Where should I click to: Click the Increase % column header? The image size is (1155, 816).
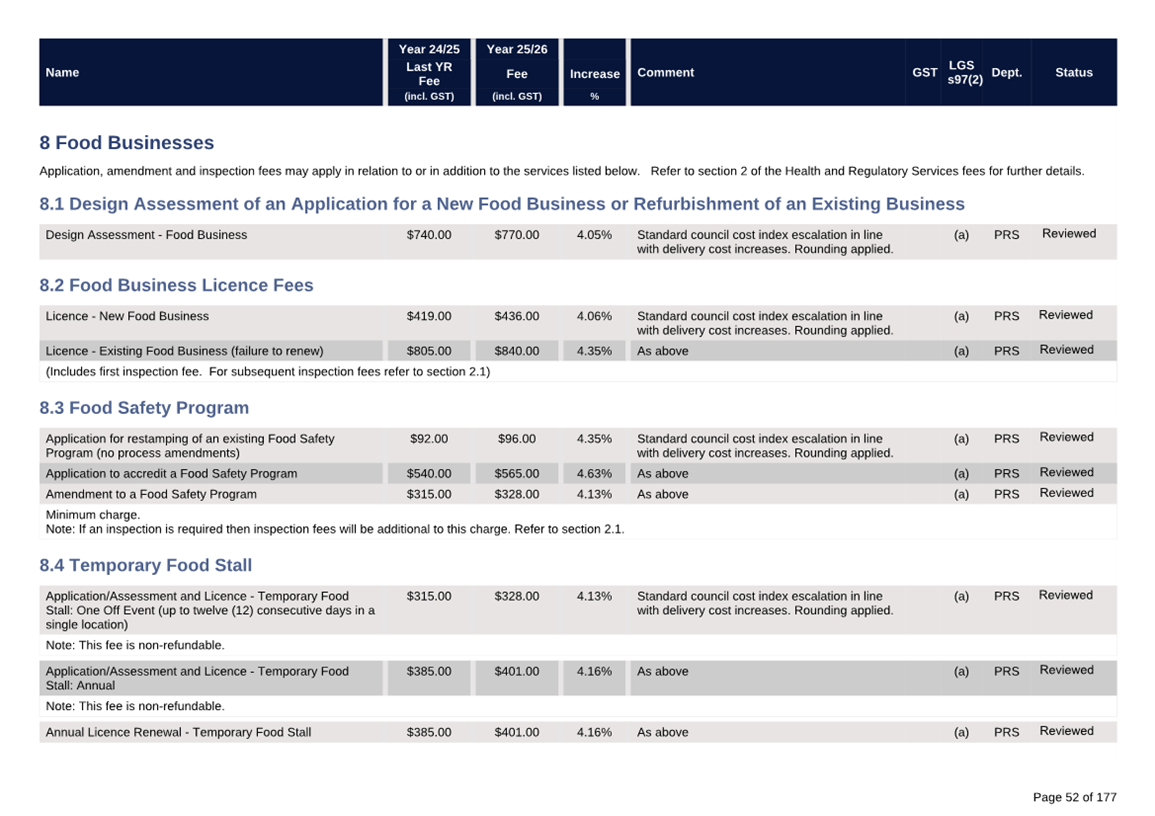594,74
